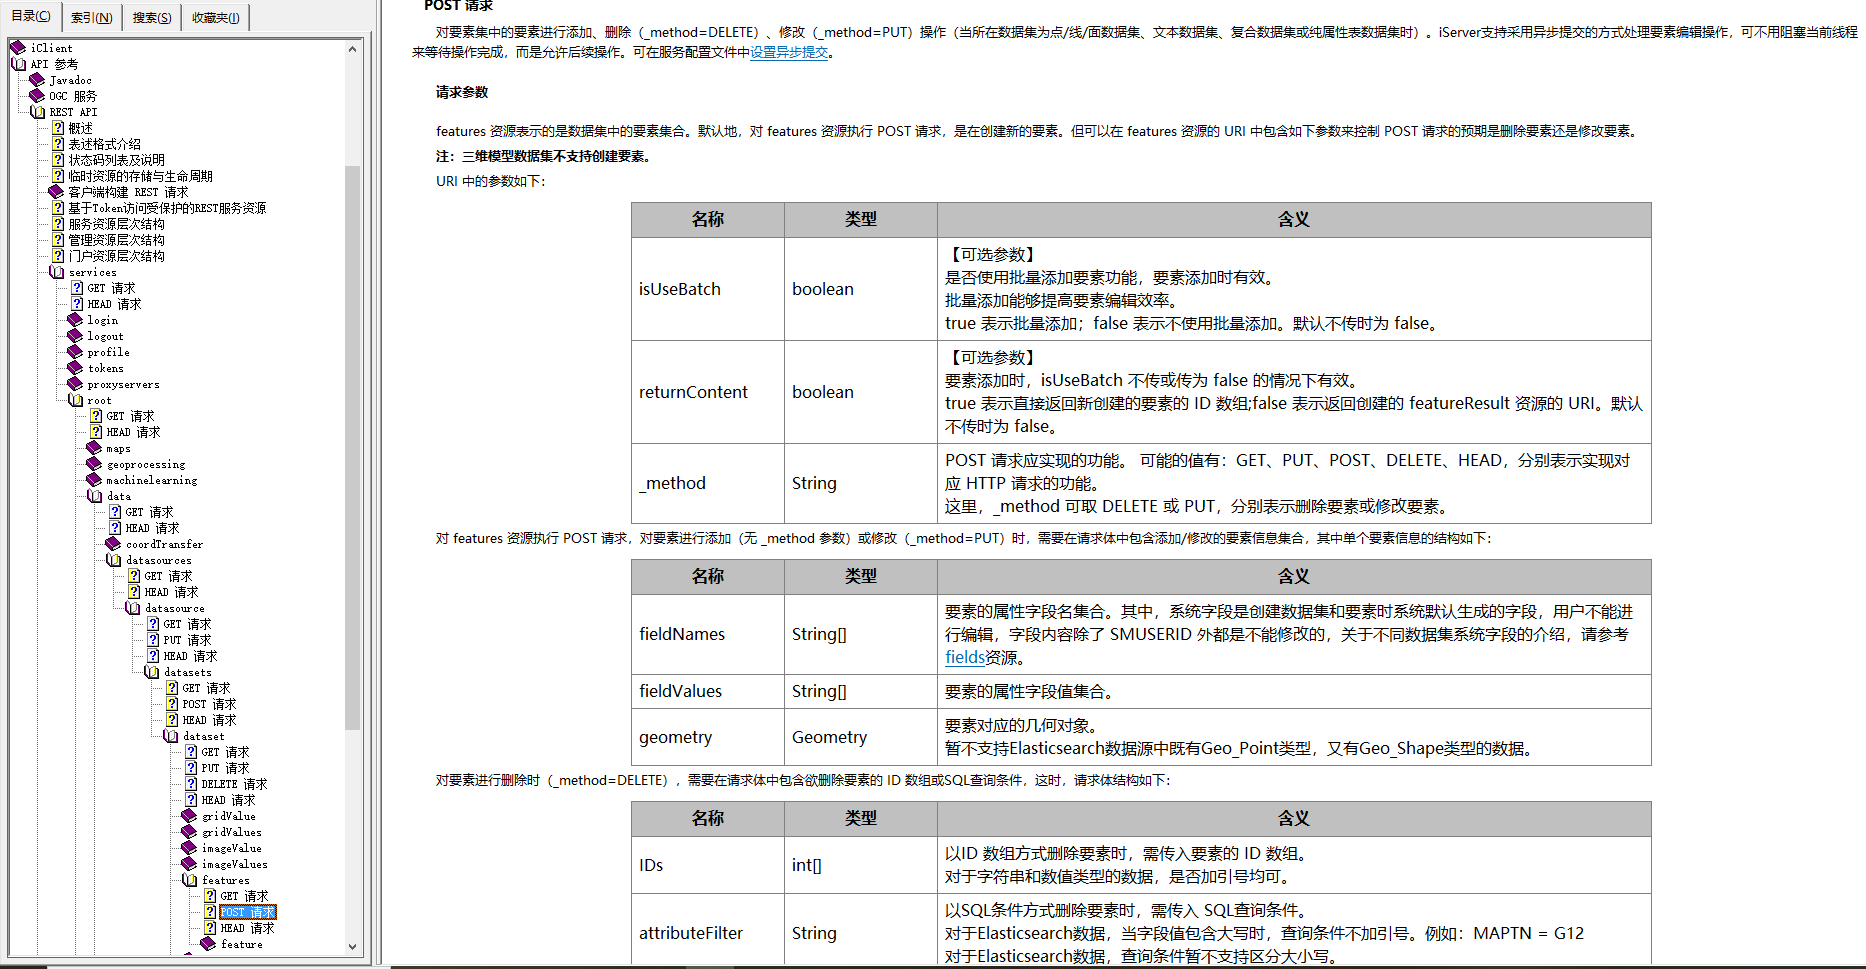Click the open book icon beside datasources
Image resolution: width=1866 pixels, height=969 pixels.
tap(113, 560)
